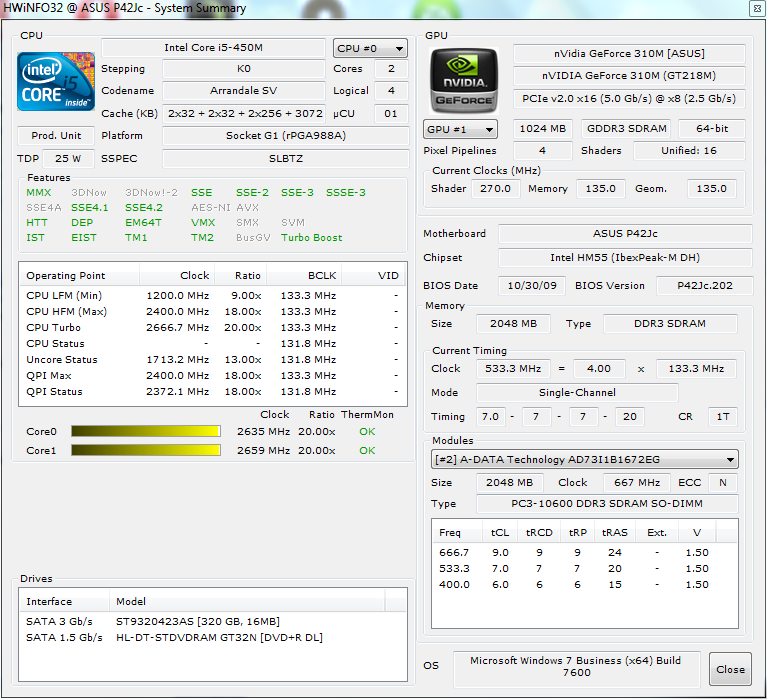Click the Intel Core i5 logo
The width and height of the screenshot is (767, 699).
(x=56, y=81)
